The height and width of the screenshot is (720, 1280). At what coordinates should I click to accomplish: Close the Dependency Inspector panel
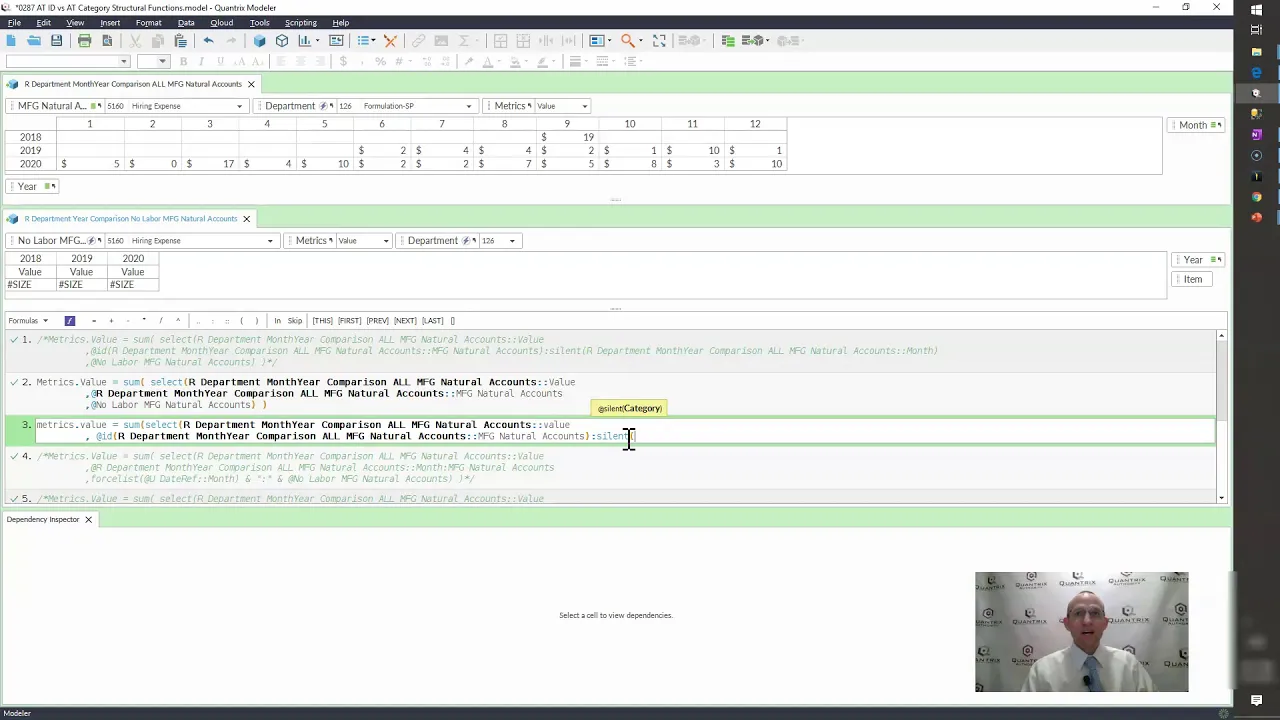tap(88, 520)
